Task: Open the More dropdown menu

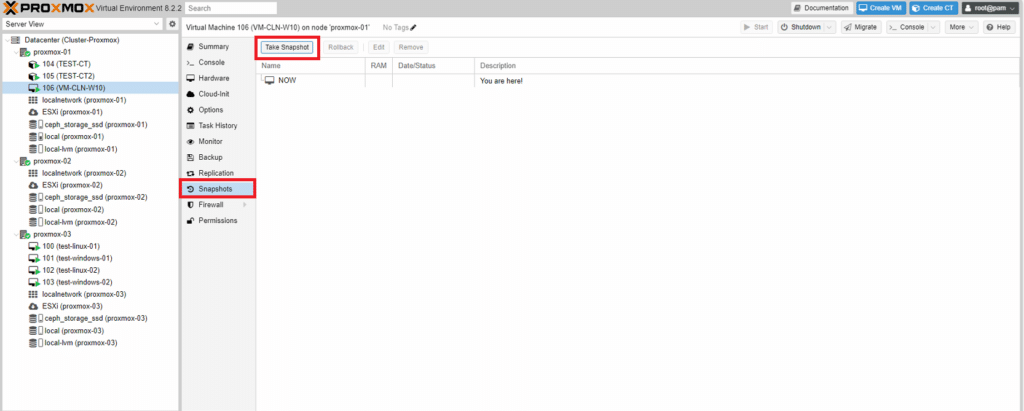Action: tap(961, 27)
